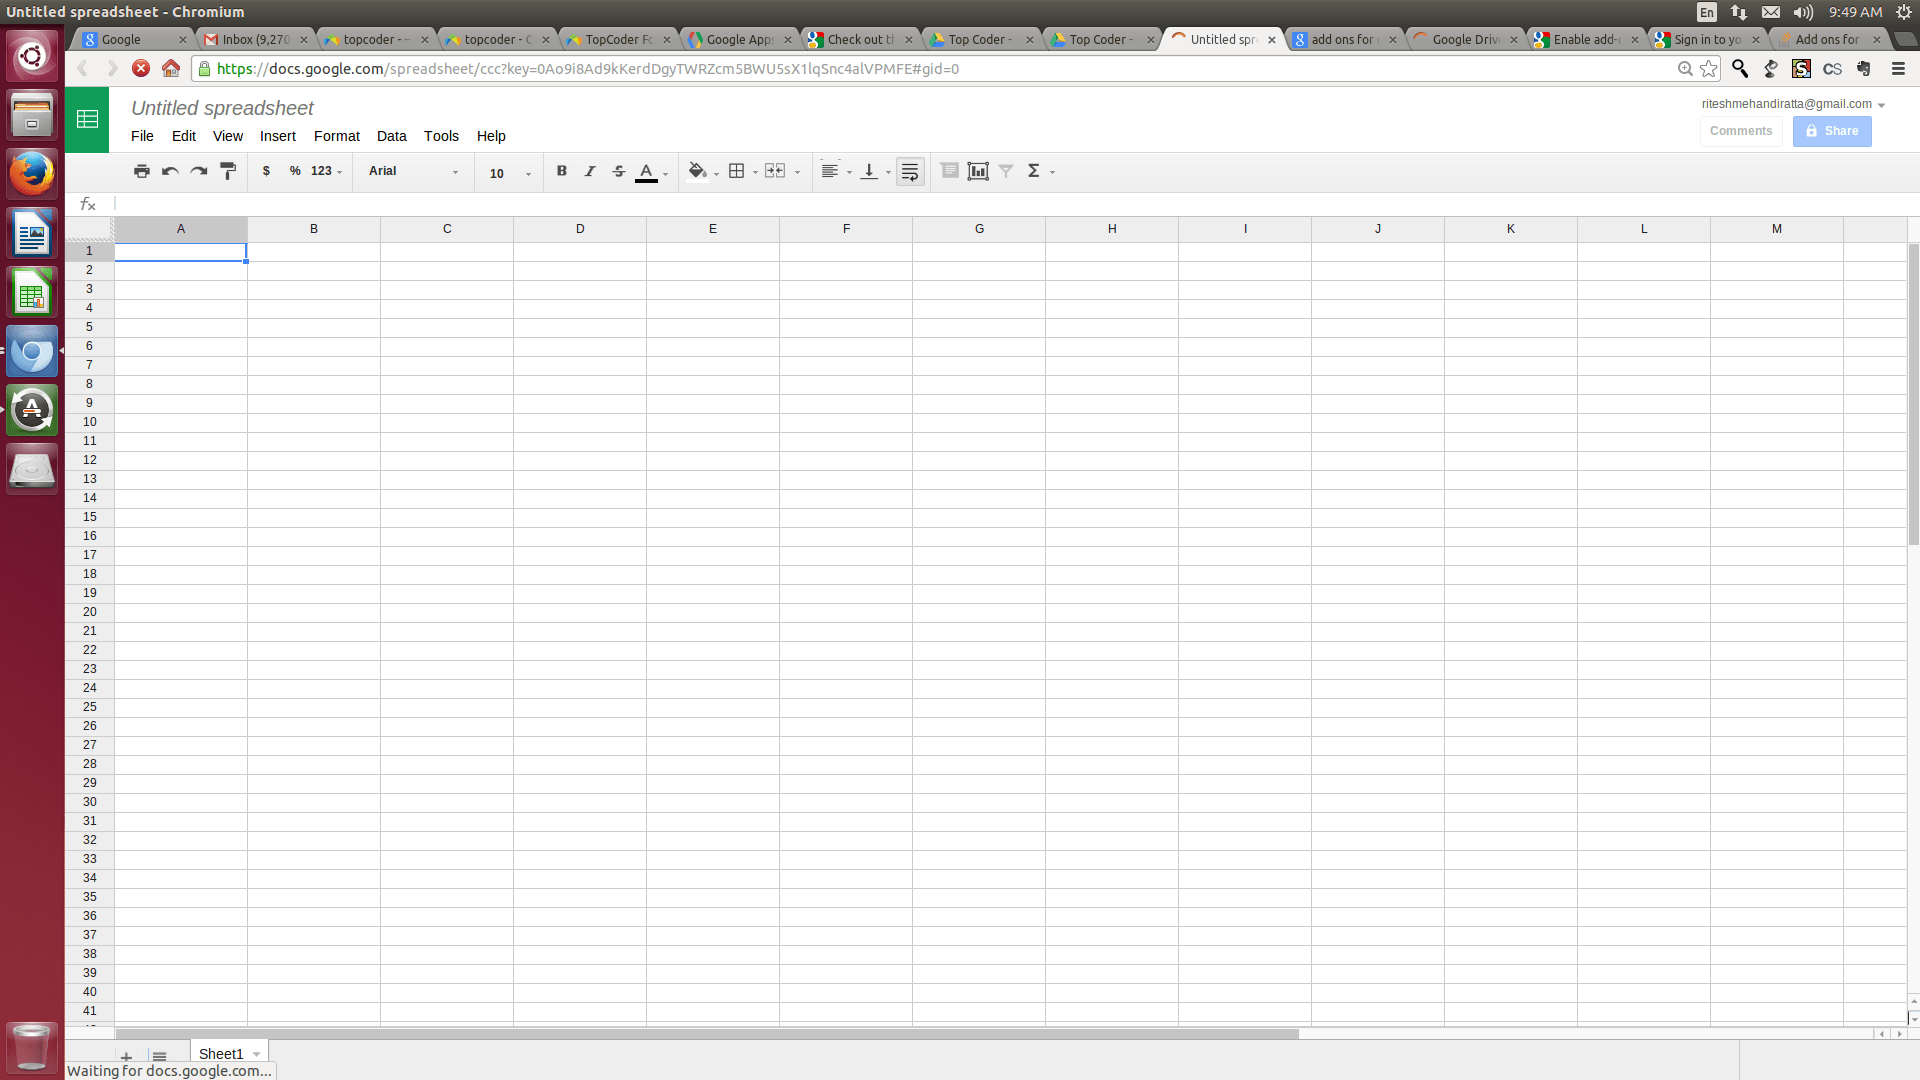Expand the font size 10 dropdown
Image resolution: width=1920 pixels, height=1080 pixels.
(505, 172)
